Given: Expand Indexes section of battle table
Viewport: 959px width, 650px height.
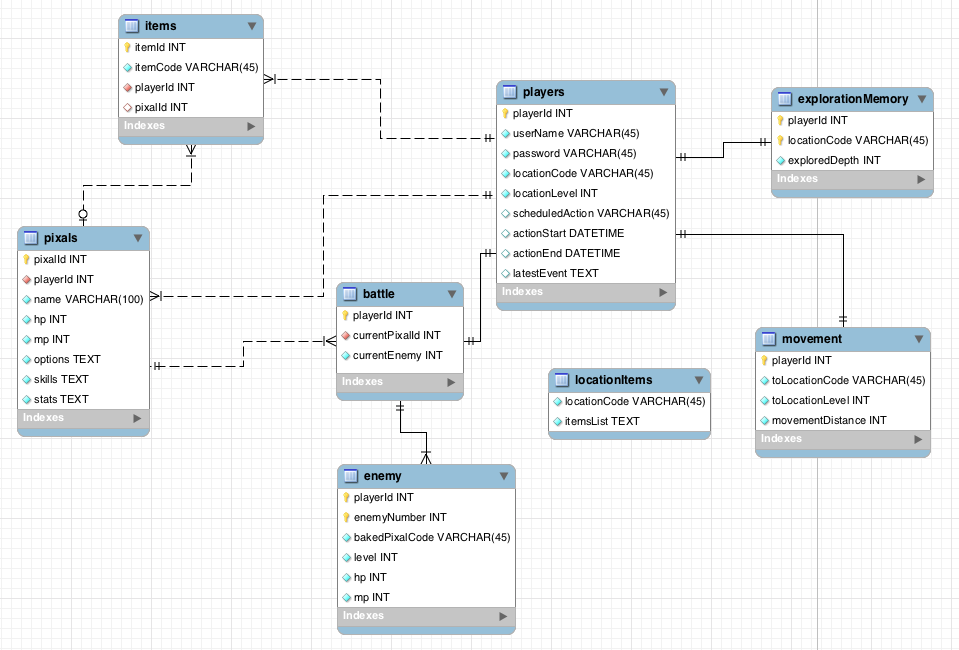Looking at the screenshot, I should point(450,382).
